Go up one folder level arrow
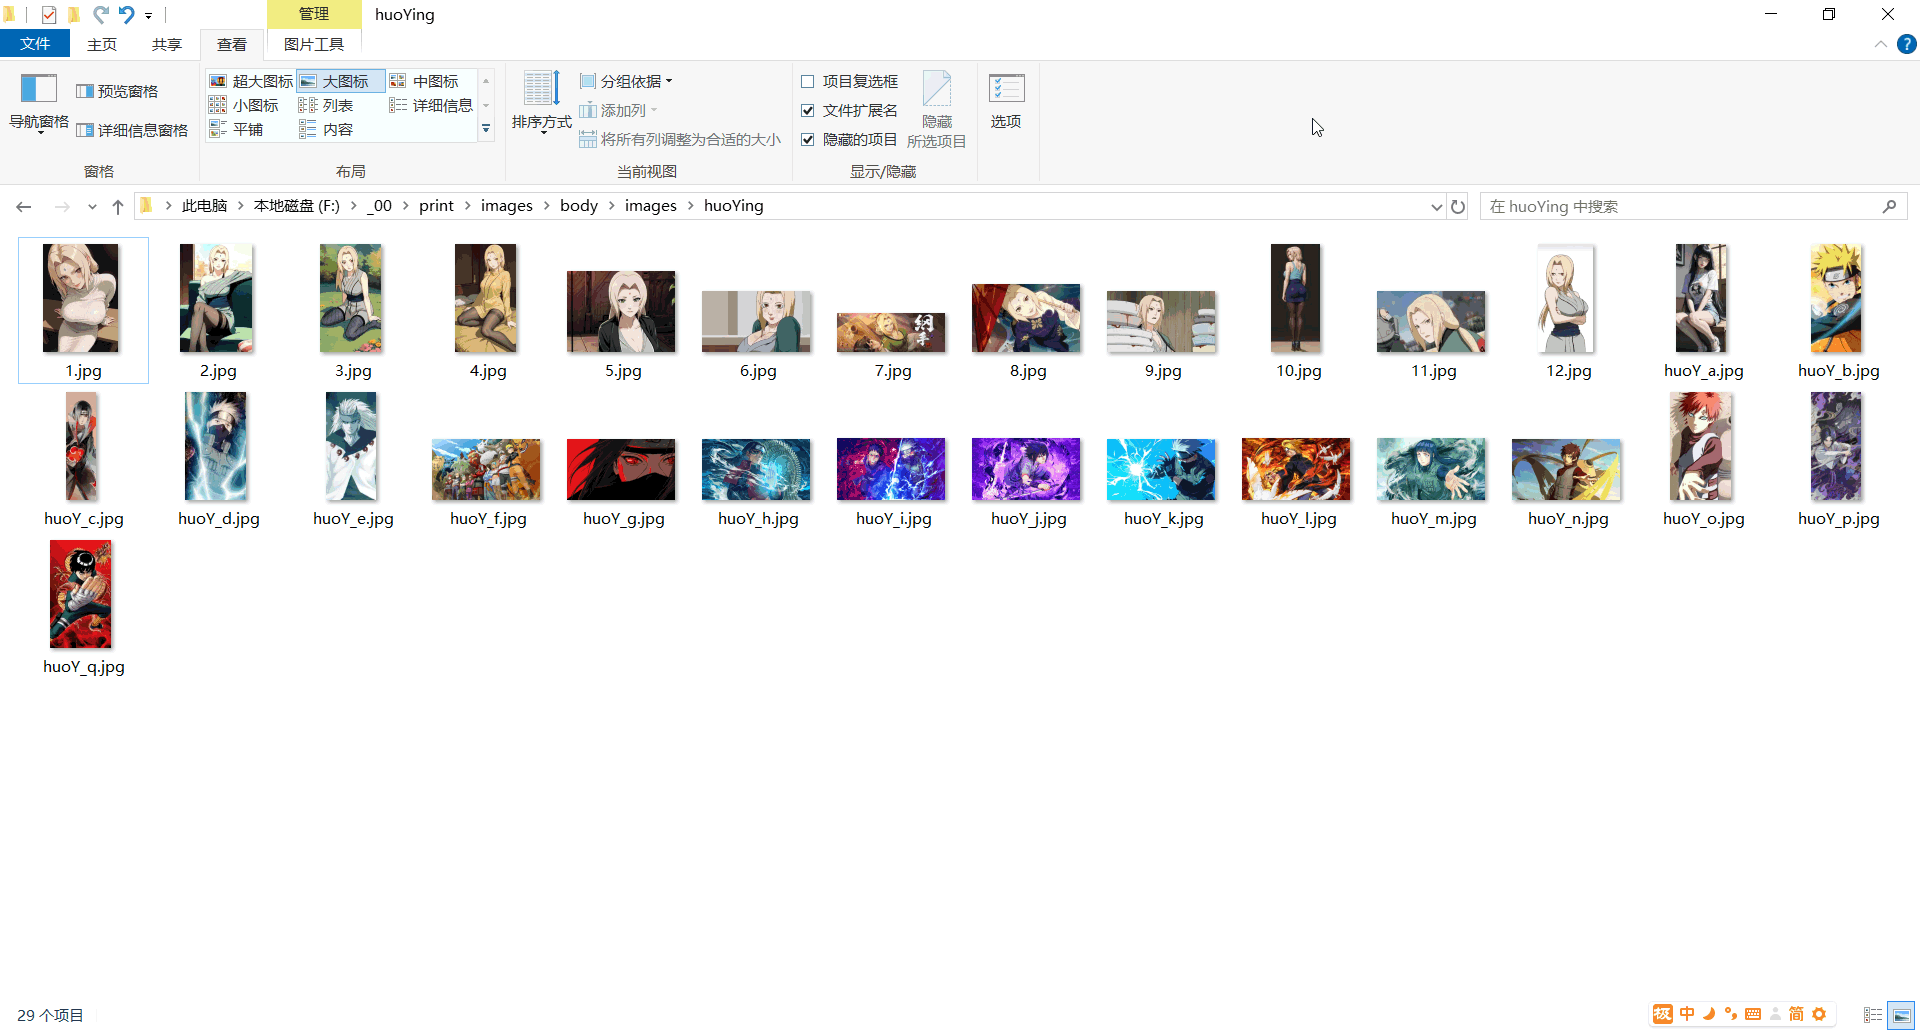The height and width of the screenshot is (1030, 1920). 118,207
